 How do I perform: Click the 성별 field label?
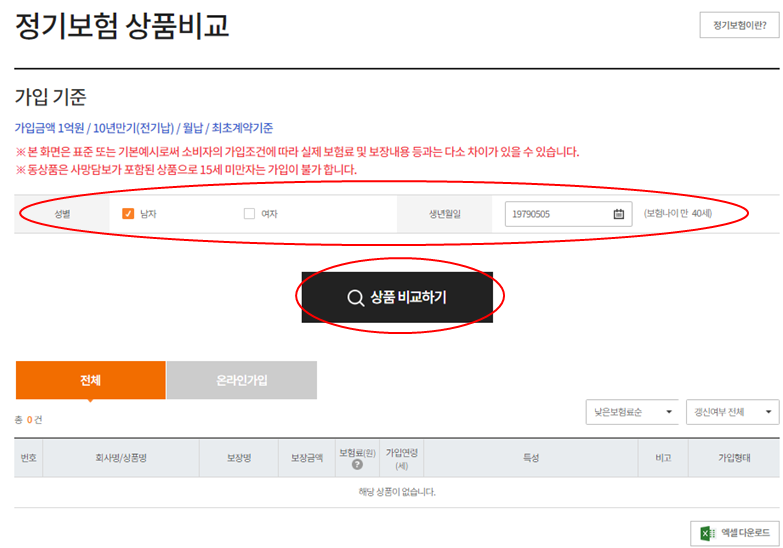(x=62, y=214)
